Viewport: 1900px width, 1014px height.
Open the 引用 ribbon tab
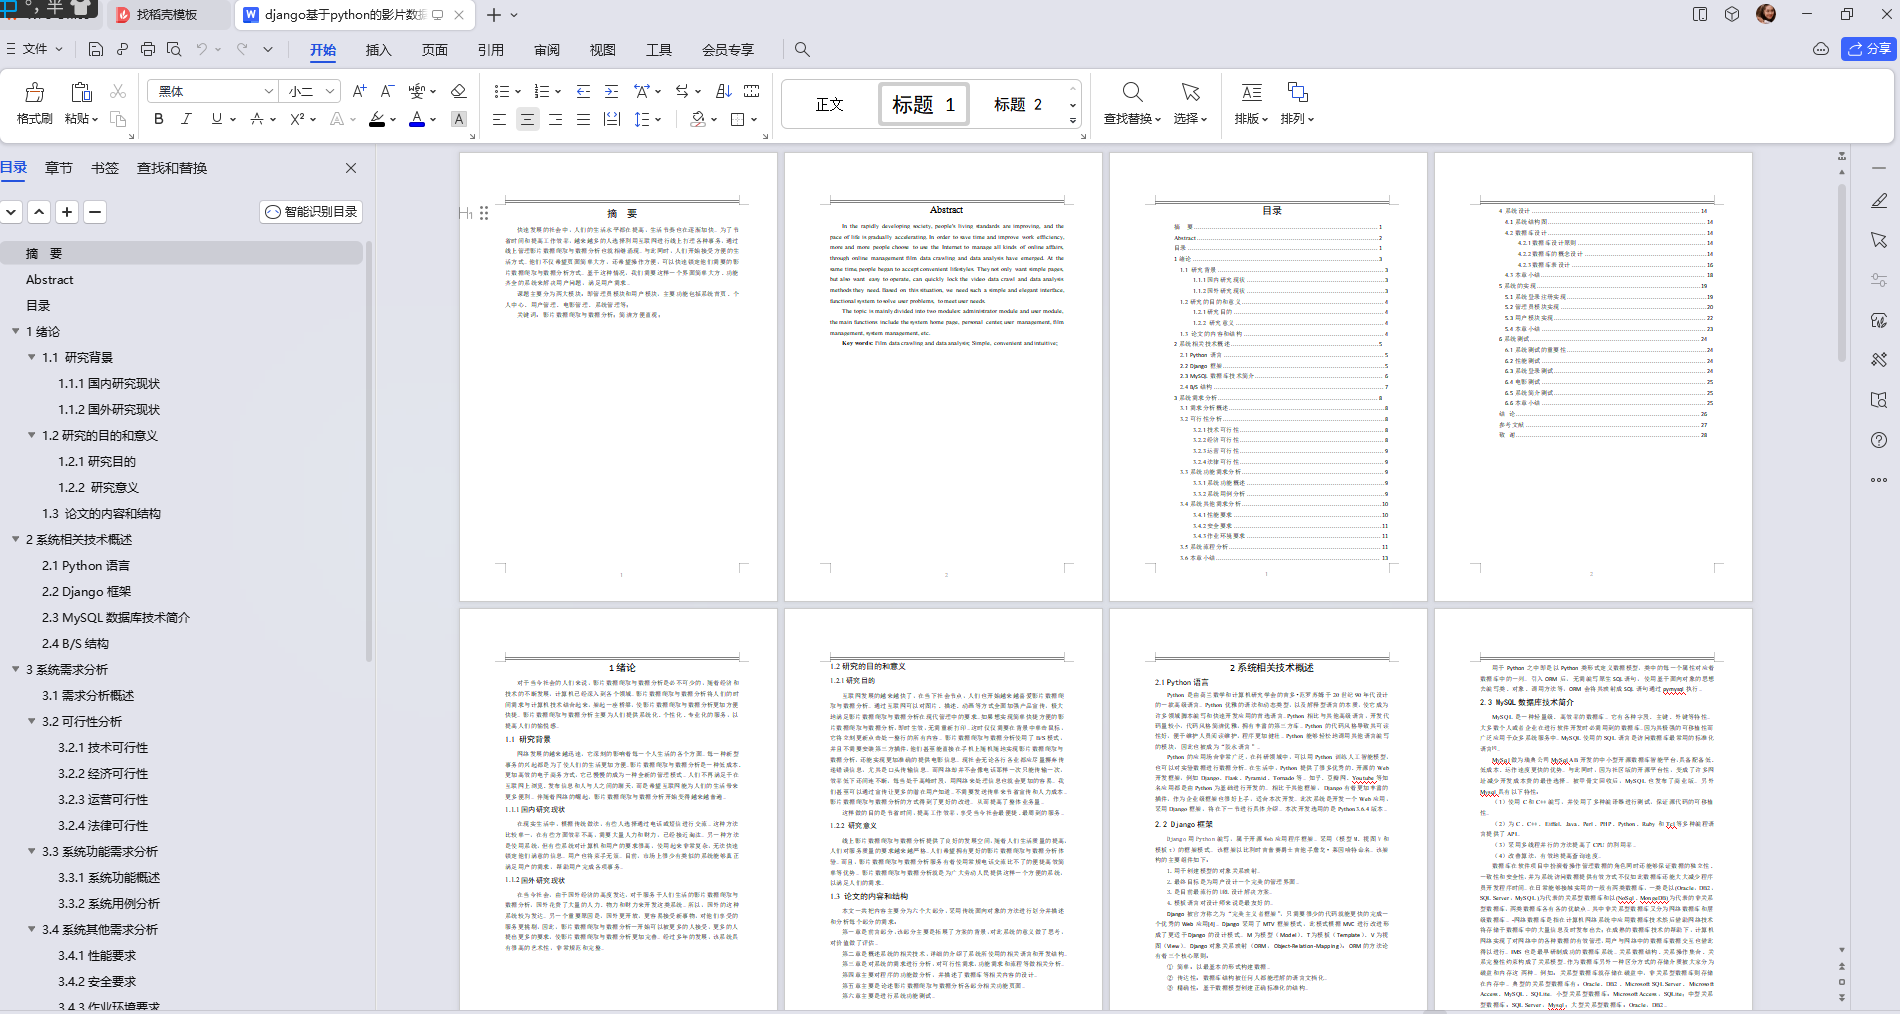490,49
